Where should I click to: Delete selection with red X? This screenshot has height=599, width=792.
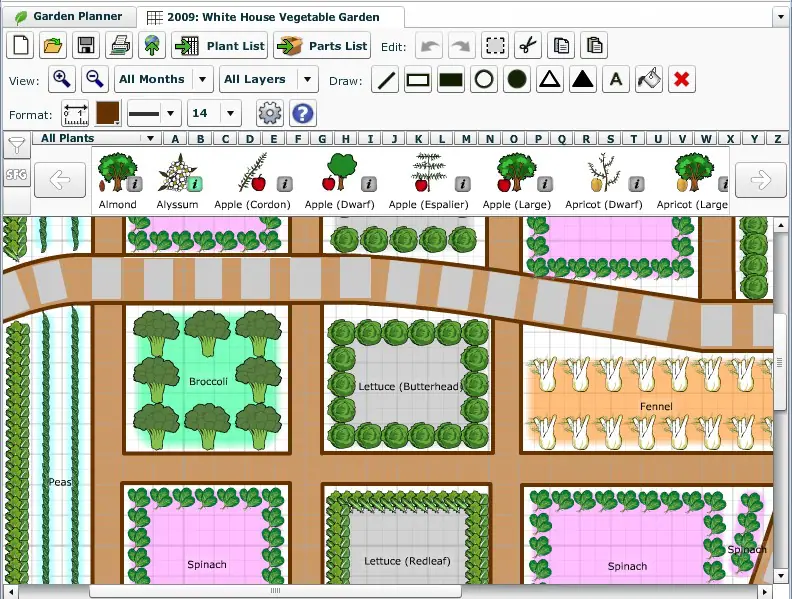682,79
